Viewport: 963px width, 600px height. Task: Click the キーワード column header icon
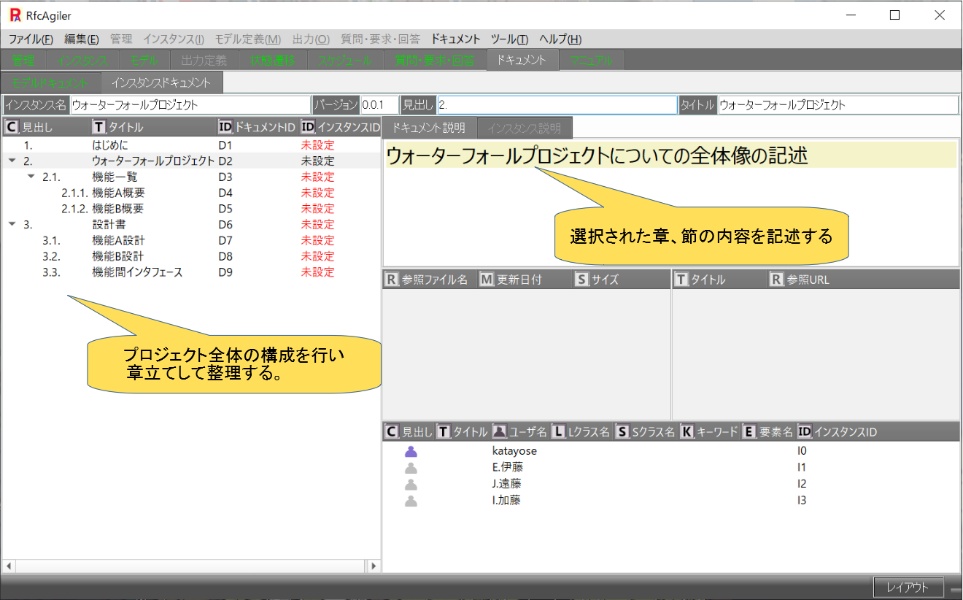click(x=687, y=432)
